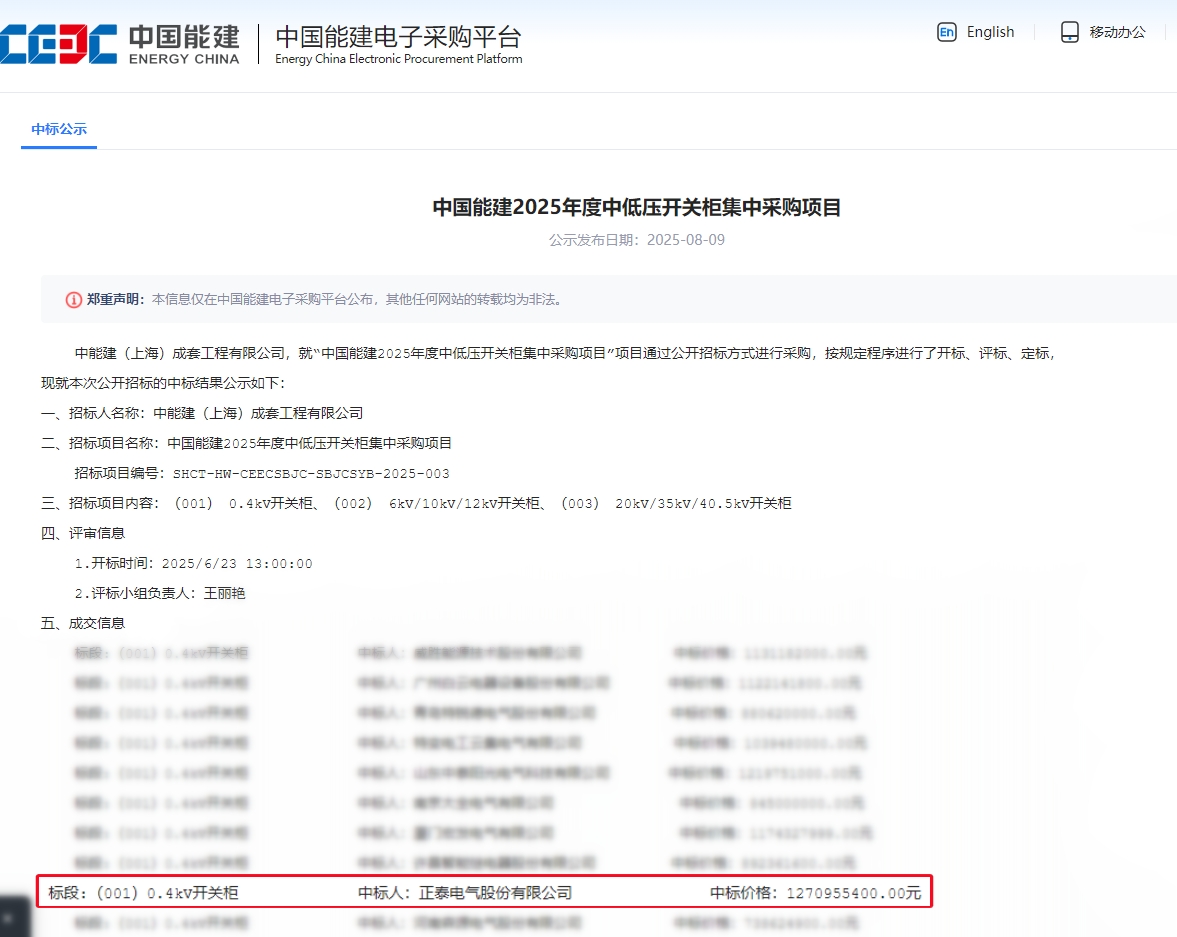
Task: Click the 中国能建电子采购平台 platform title
Action: tap(398, 37)
